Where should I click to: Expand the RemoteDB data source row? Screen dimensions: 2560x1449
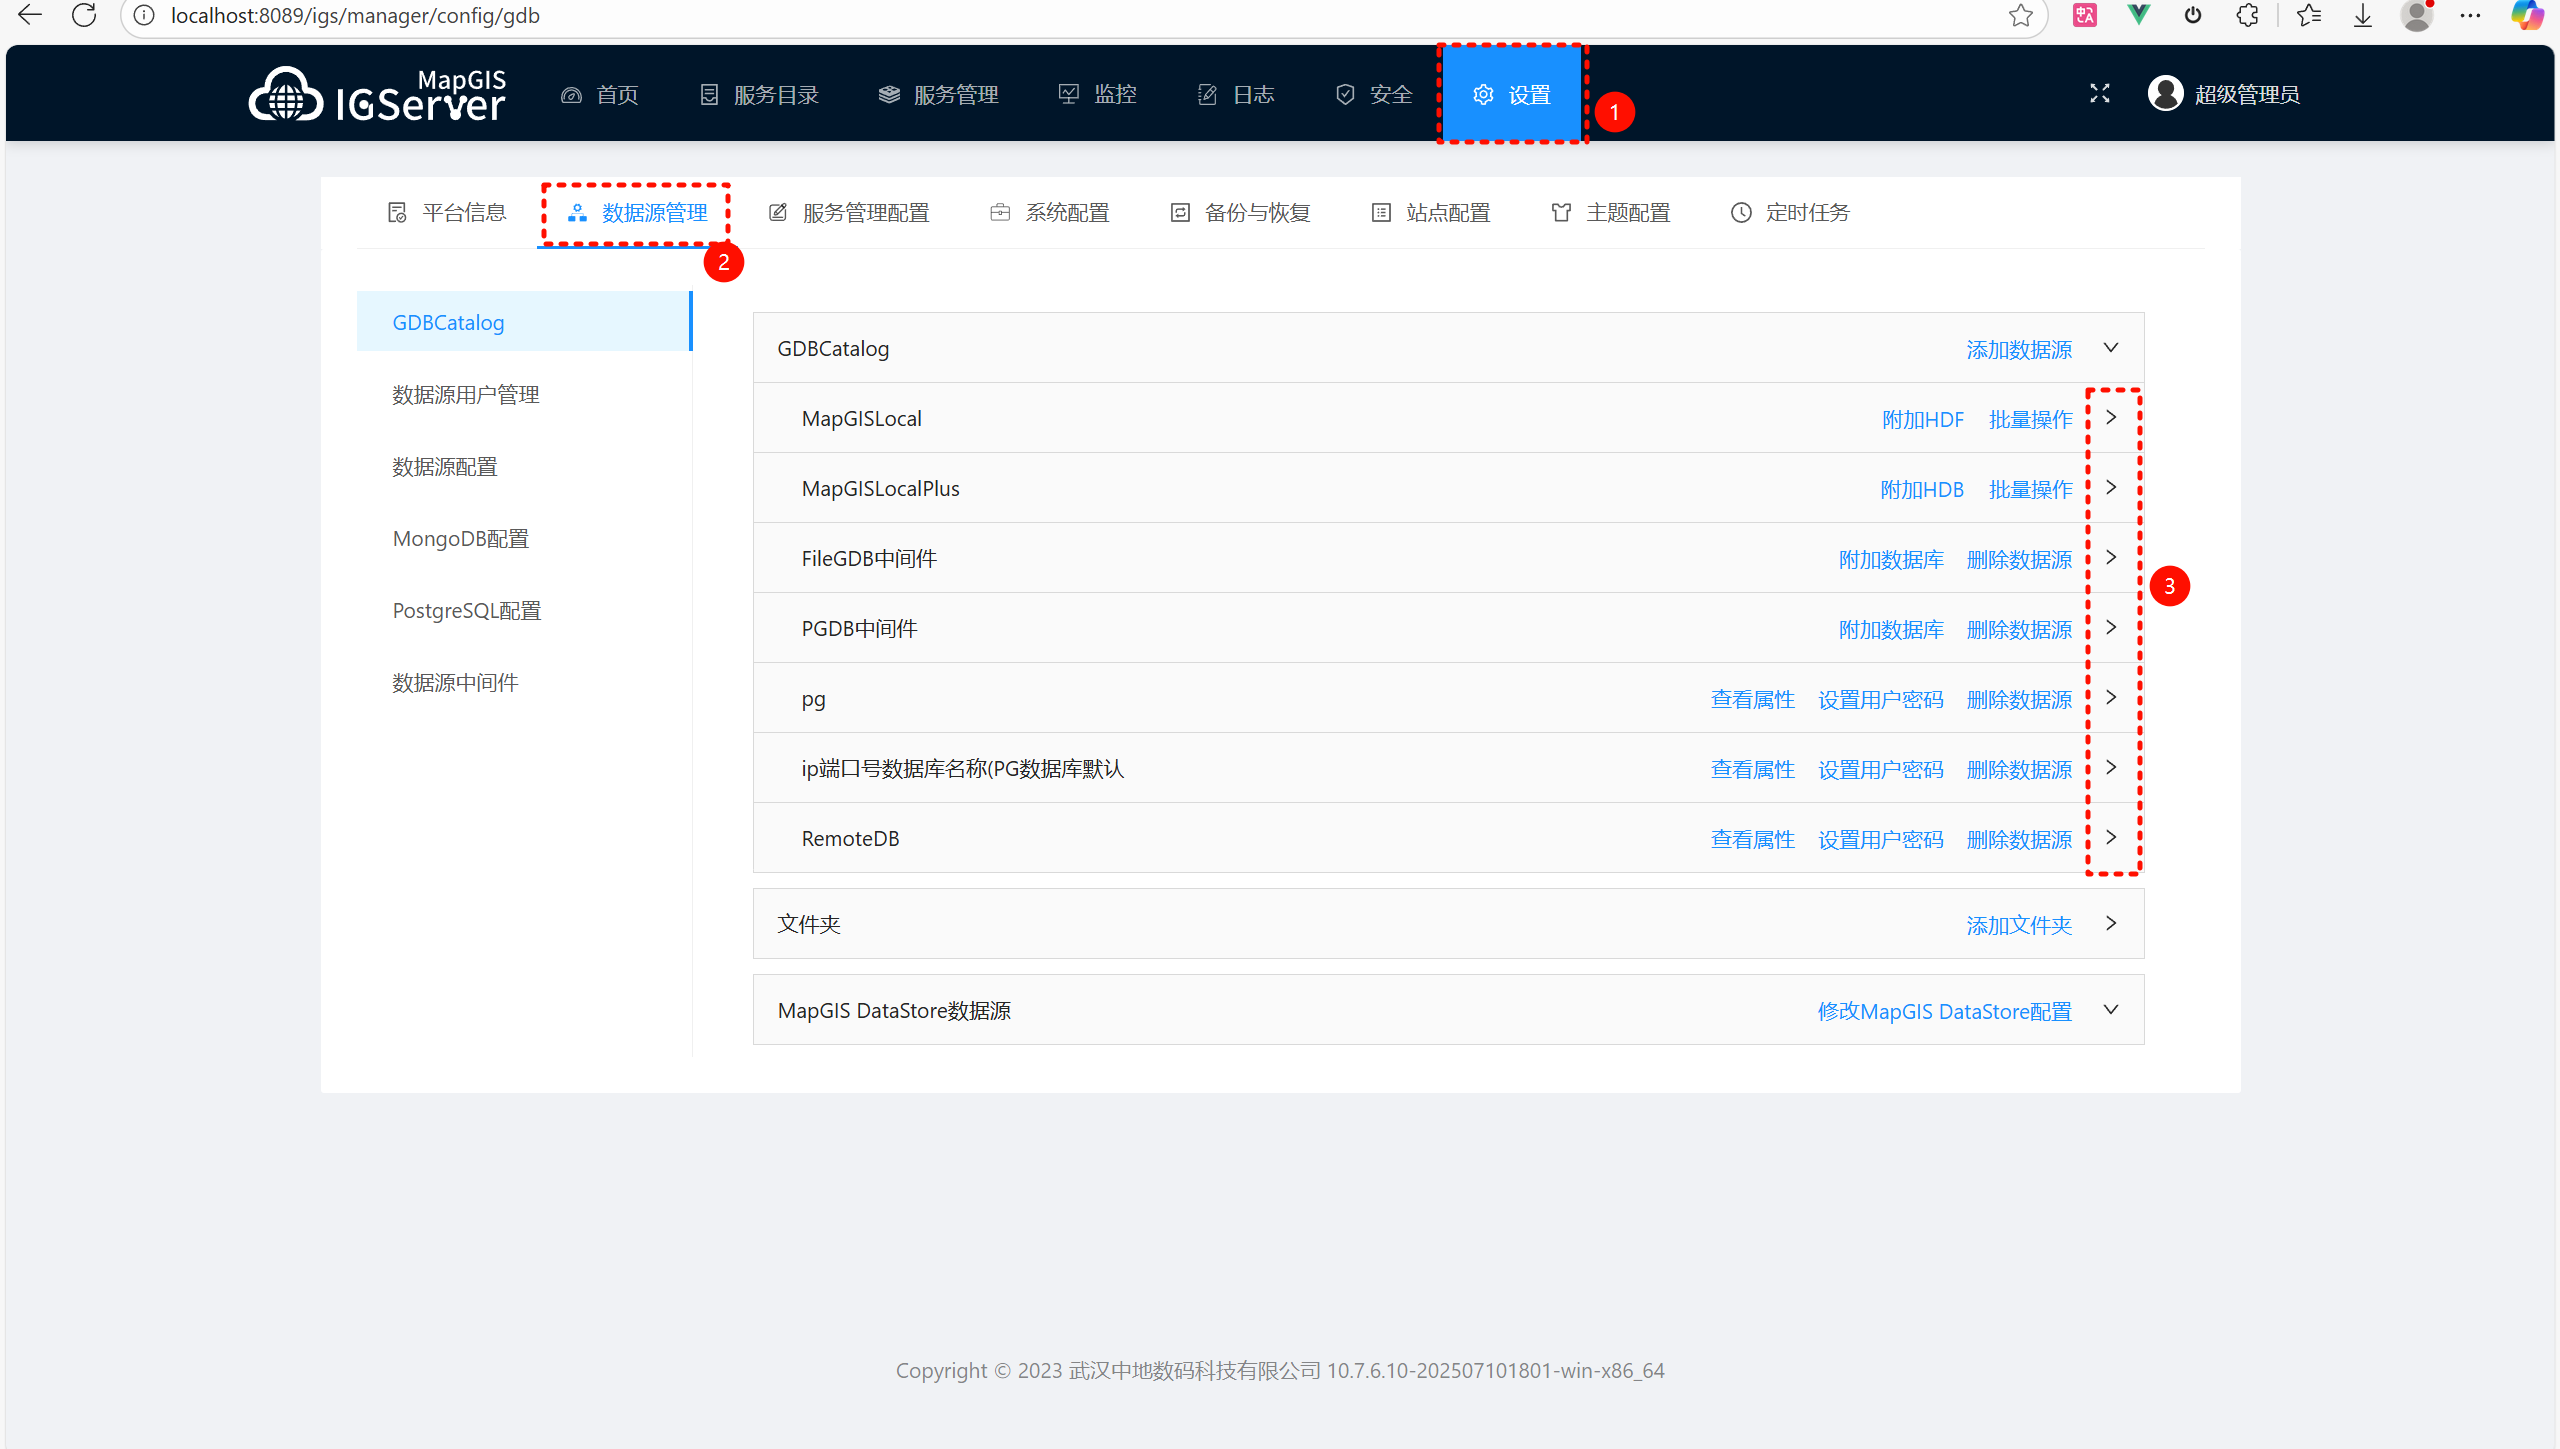pos(2111,838)
